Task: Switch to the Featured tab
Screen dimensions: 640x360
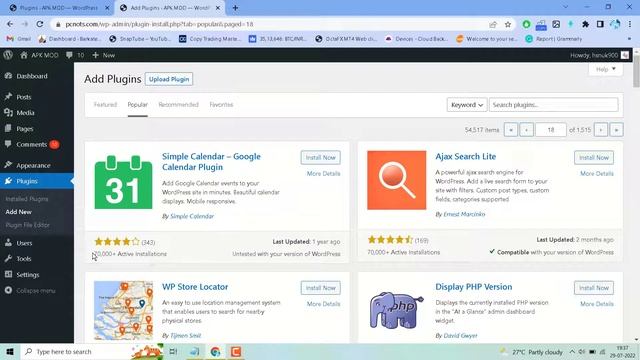Action: [x=105, y=104]
